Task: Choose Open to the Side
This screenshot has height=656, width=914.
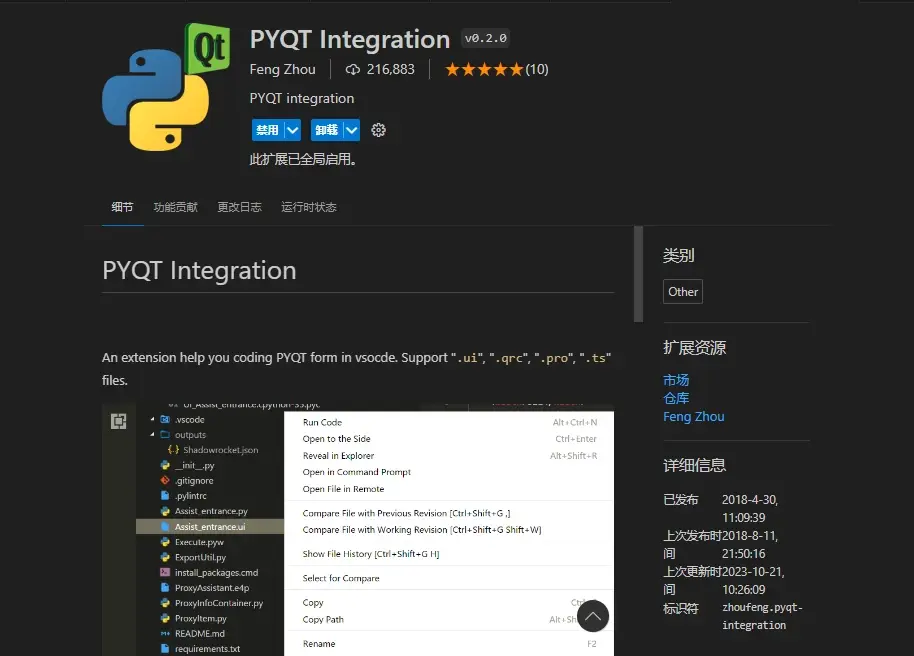Action: [449, 438]
